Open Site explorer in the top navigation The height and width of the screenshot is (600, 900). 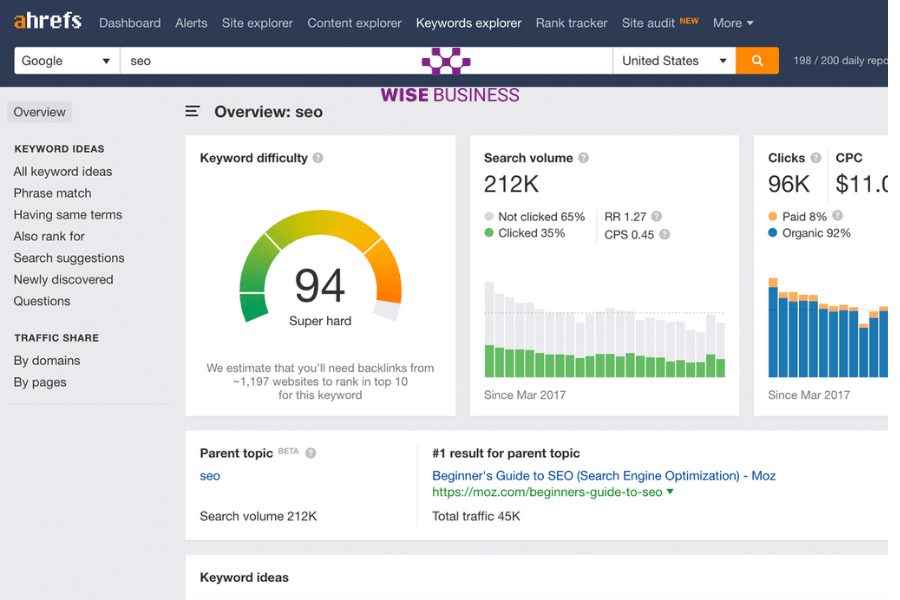coord(257,23)
